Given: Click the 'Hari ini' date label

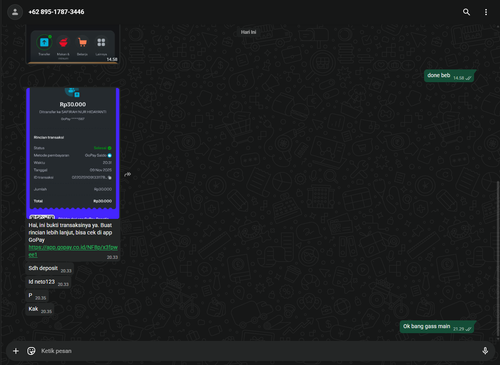Looking at the screenshot, I should (x=248, y=32).
